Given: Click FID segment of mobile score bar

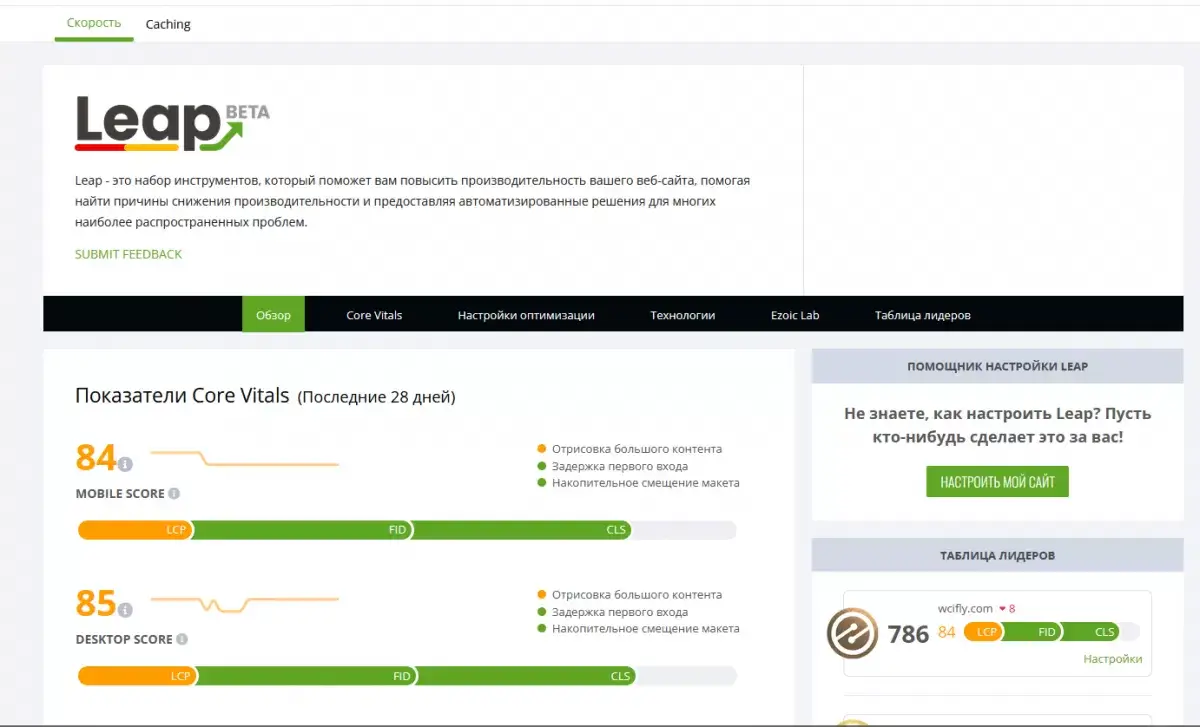Looking at the screenshot, I should 302,530.
